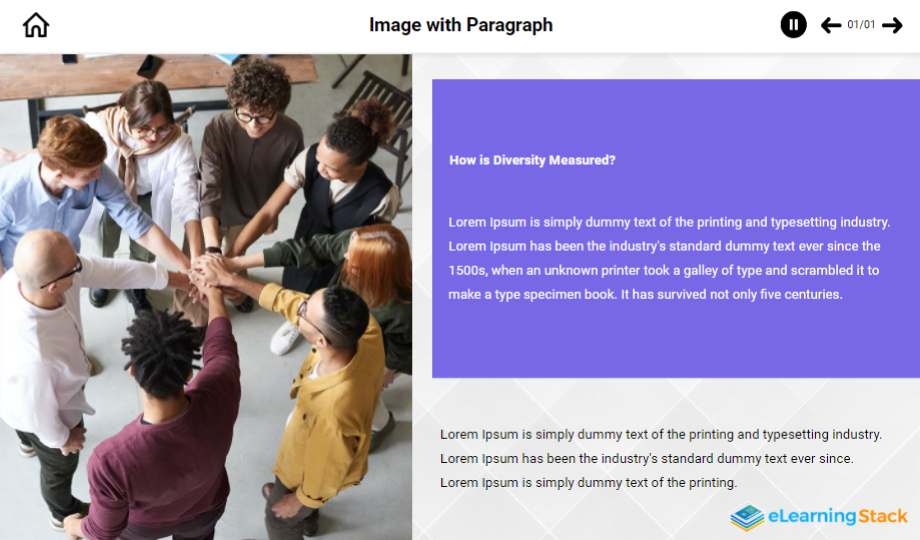Image resolution: width=920 pixels, height=540 pixels.
Task: Click the last bottom line ending 'of the printing.'
Action: tap(588, 482)
